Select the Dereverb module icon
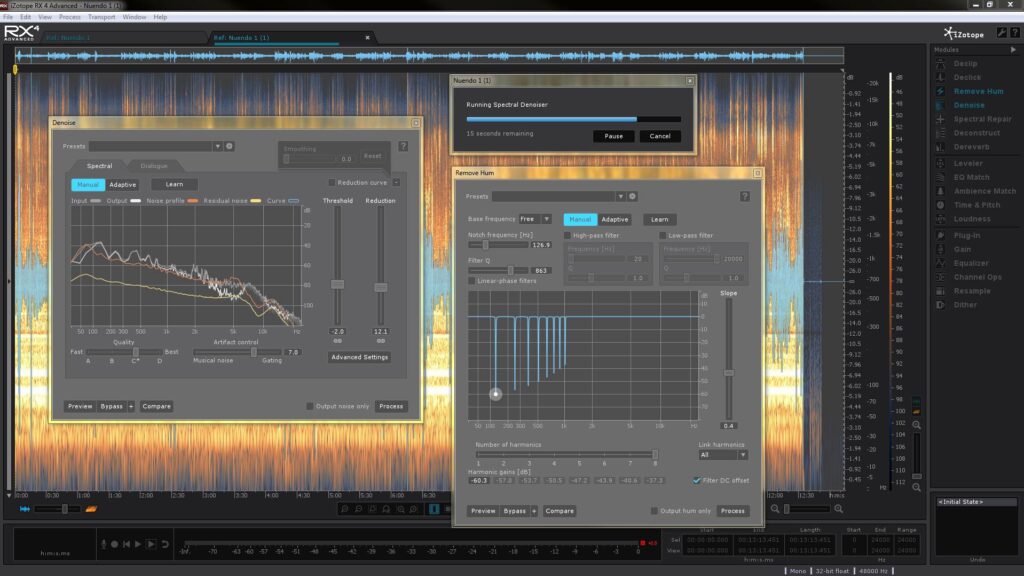Viewport: 1024px width, 576px height. pos(941,147)
